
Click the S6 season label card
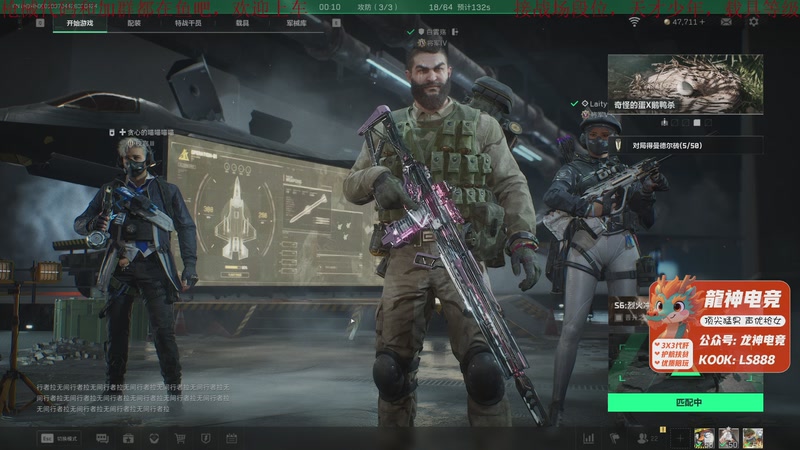631,311
